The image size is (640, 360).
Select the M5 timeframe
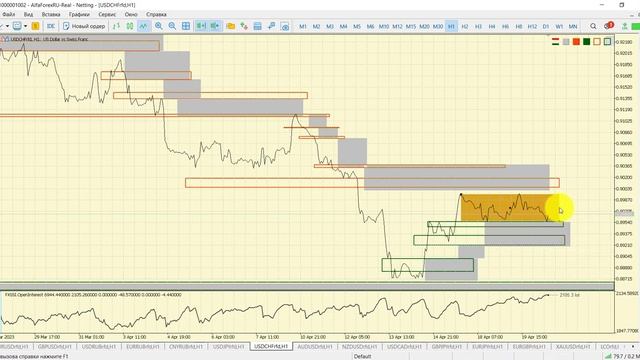[x=357, y=26]
